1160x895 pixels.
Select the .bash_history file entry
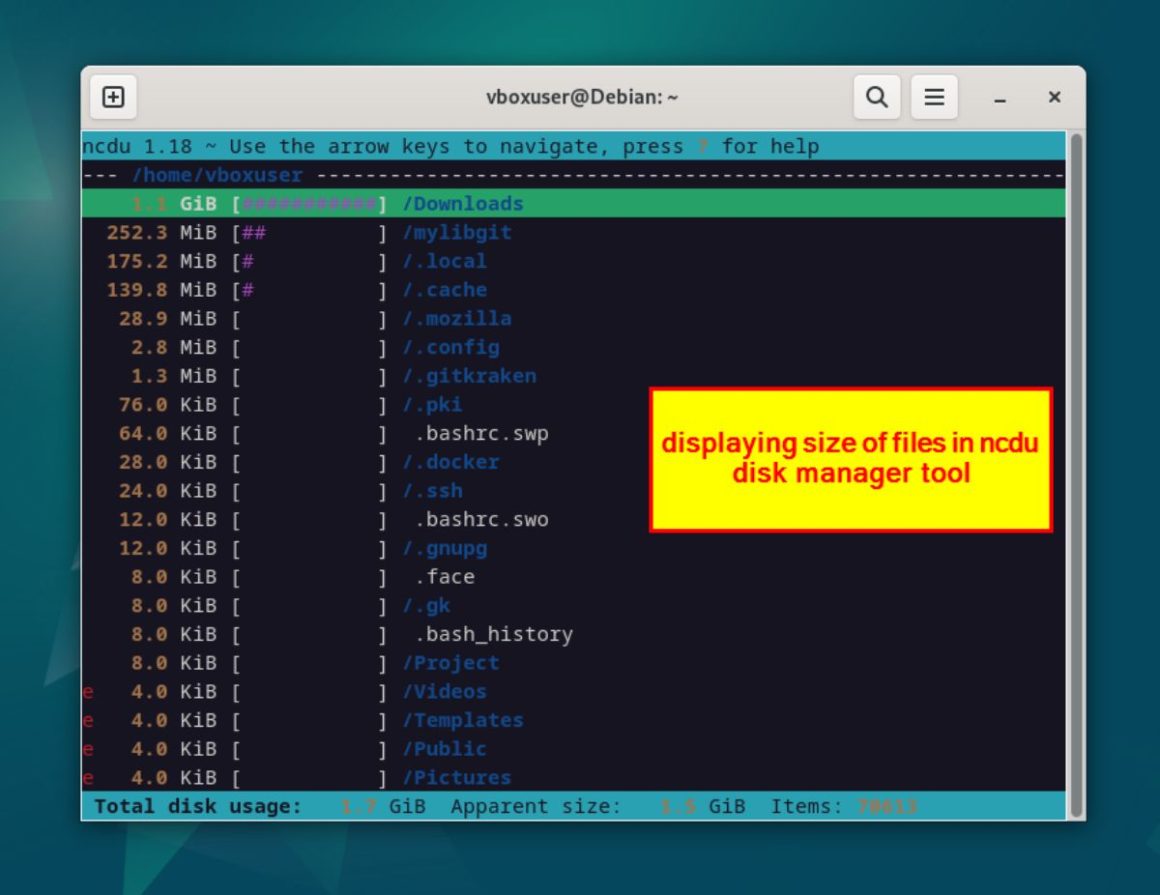click(493, 634)
